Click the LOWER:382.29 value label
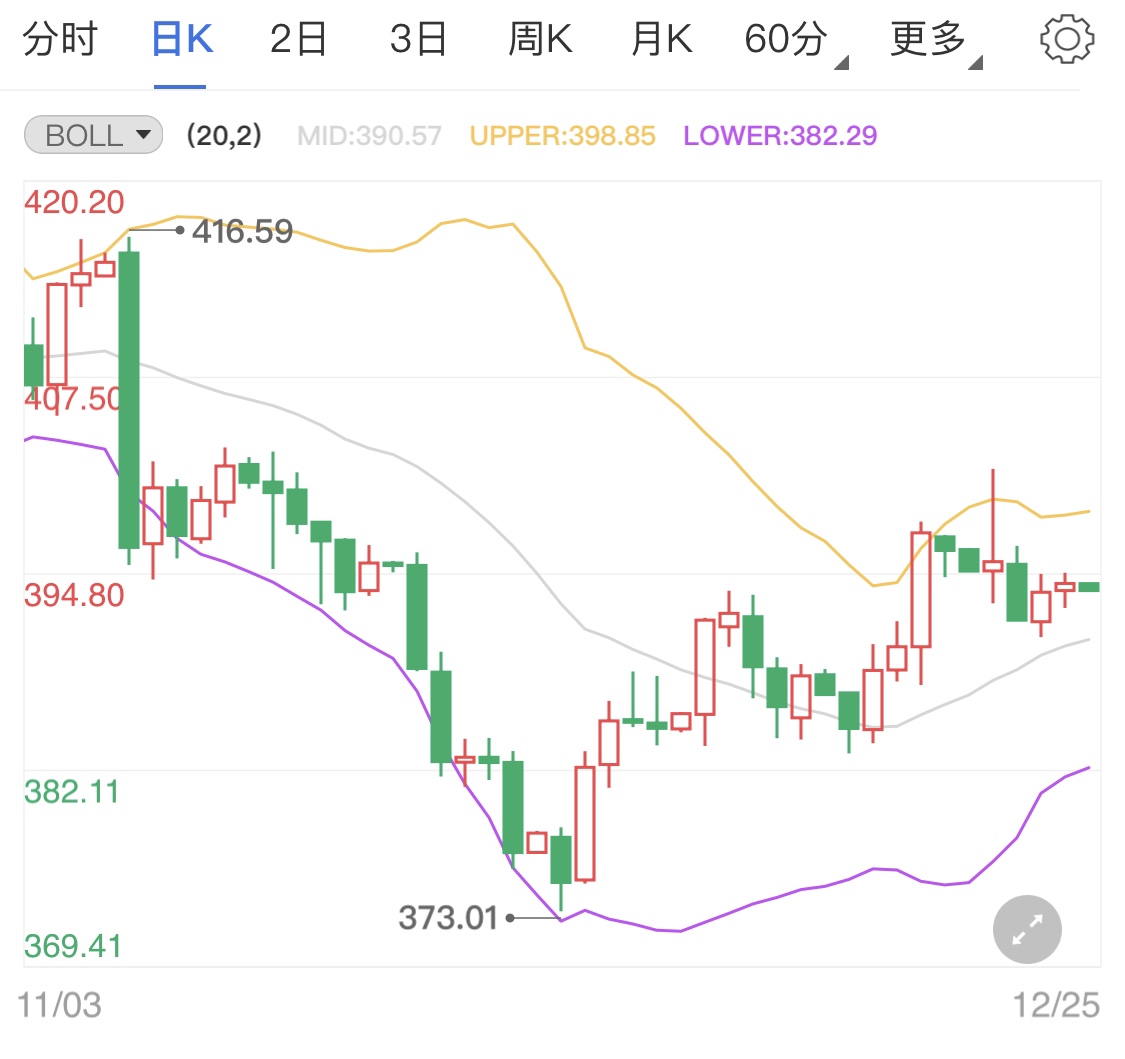The height and width of the screenshot is (1059, 1125). click(x=780, y=136)
